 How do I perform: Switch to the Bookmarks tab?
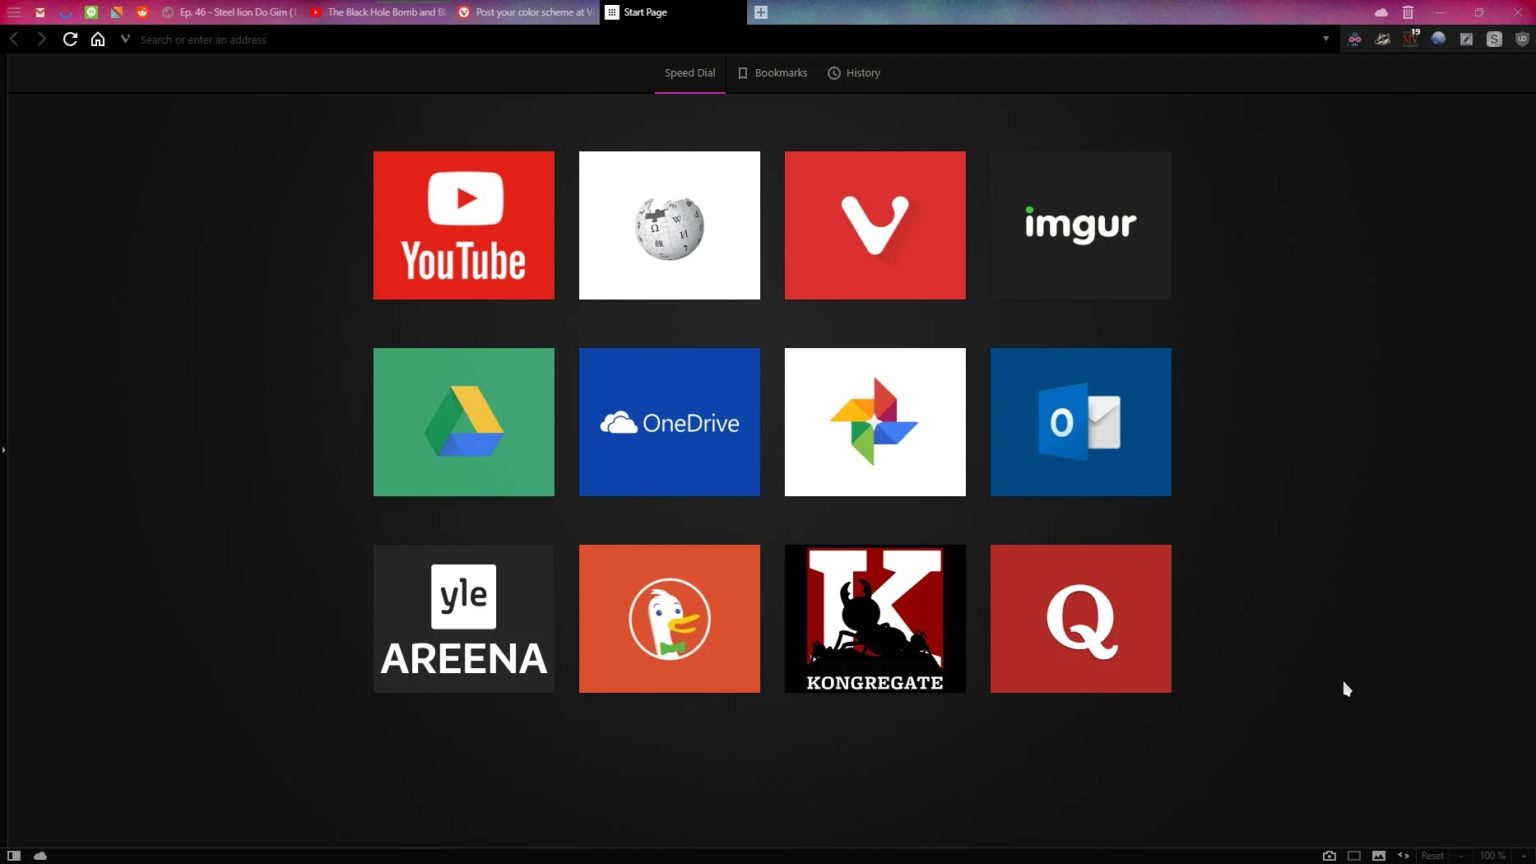pyautogui.click(x=772, y=72)
